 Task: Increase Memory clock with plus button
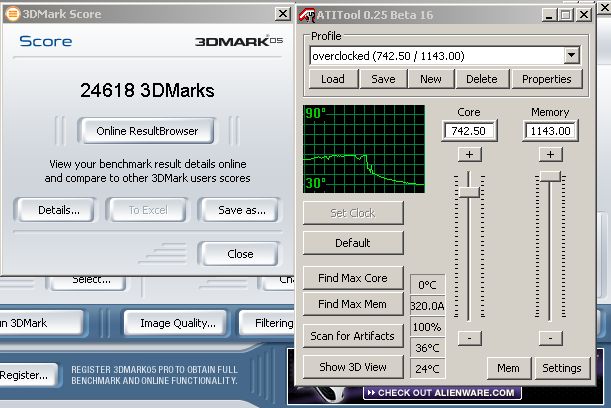pos(550,155)
